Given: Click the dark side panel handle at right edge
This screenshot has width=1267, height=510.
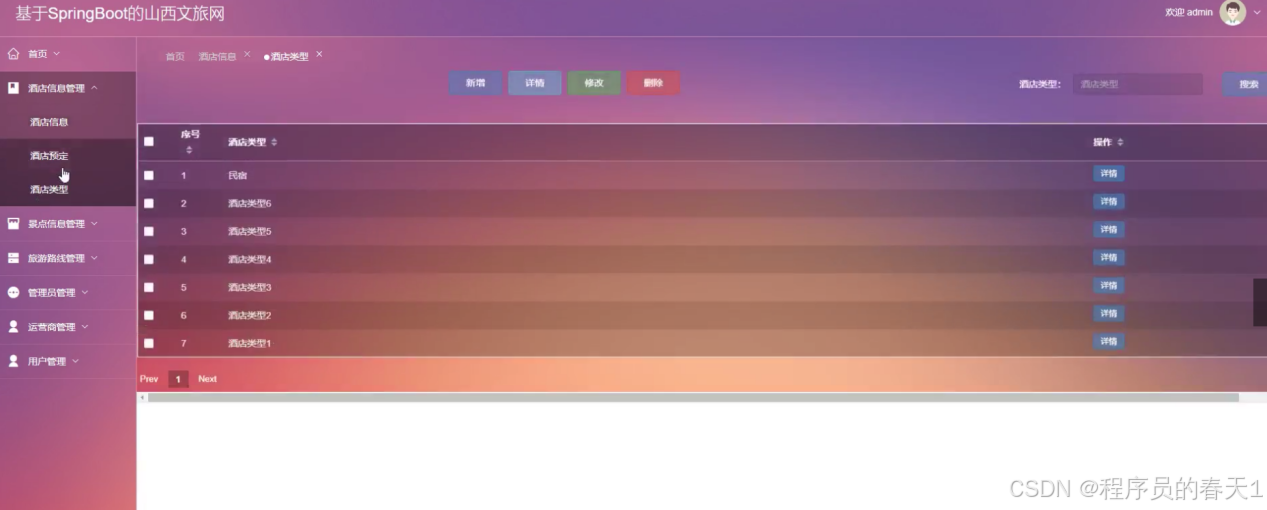Looking at the screenshot, I should tap(1260, 302).
